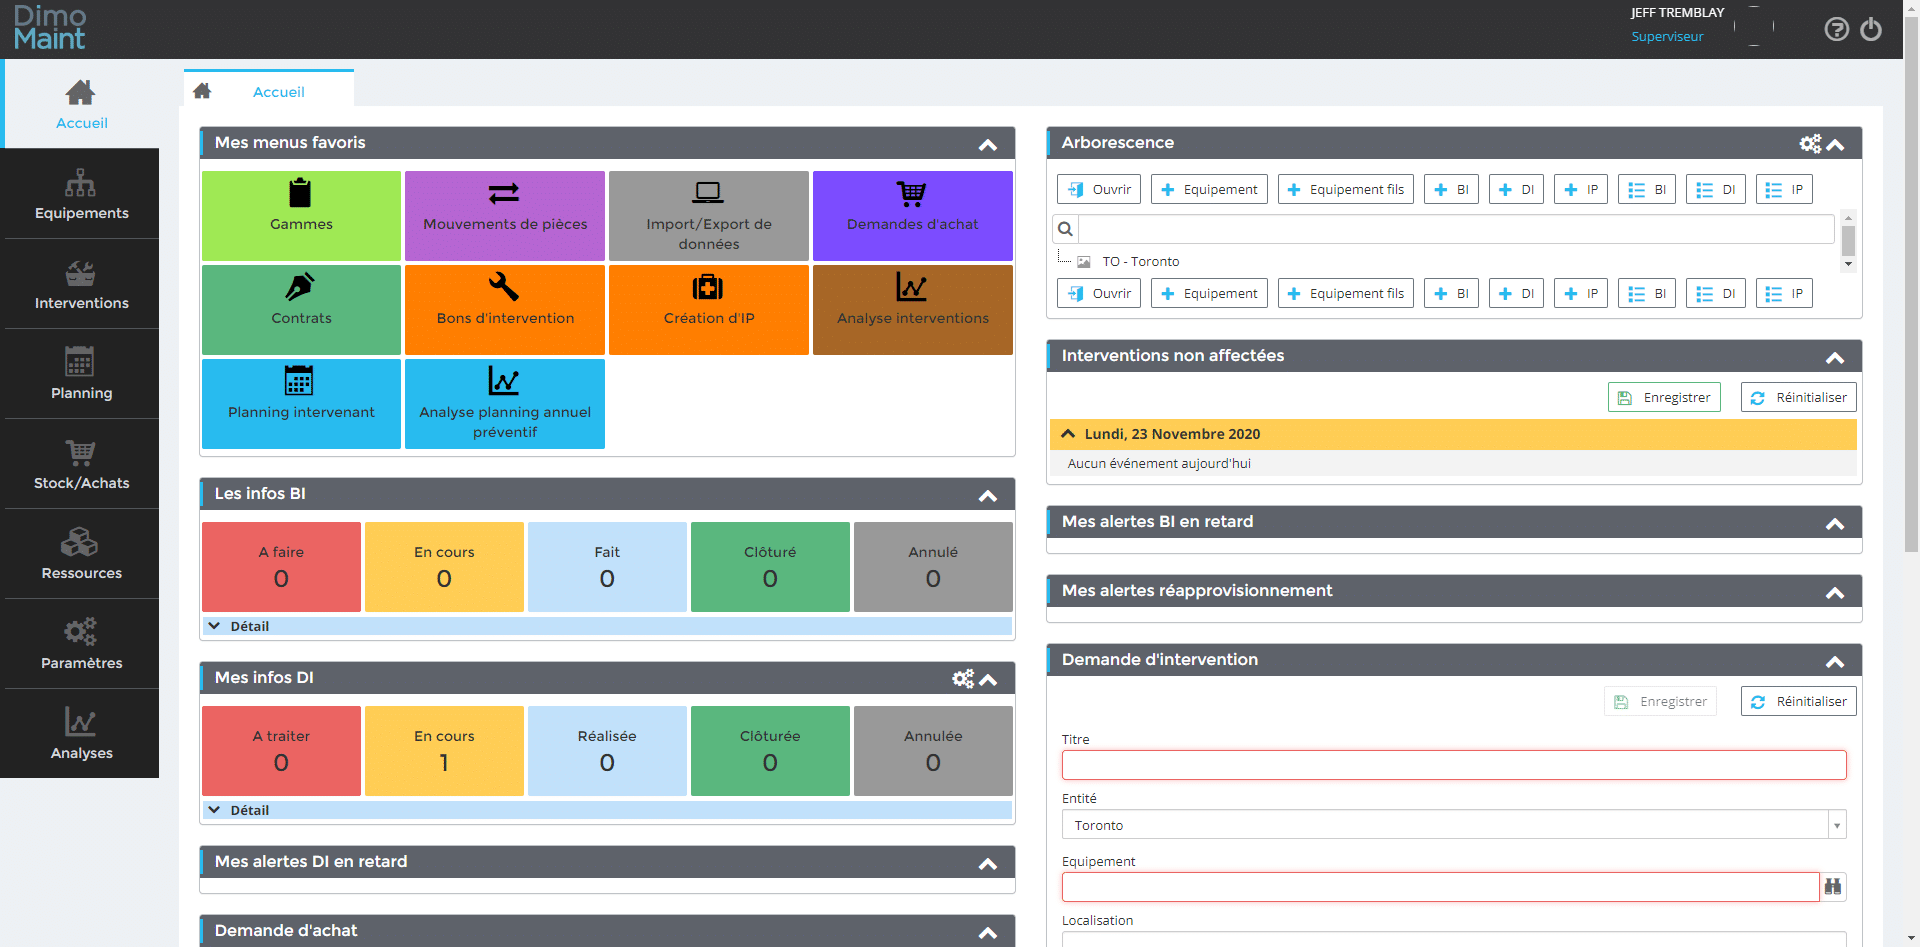Click the Equipement fils button in Arborescence

point(1345,189)
